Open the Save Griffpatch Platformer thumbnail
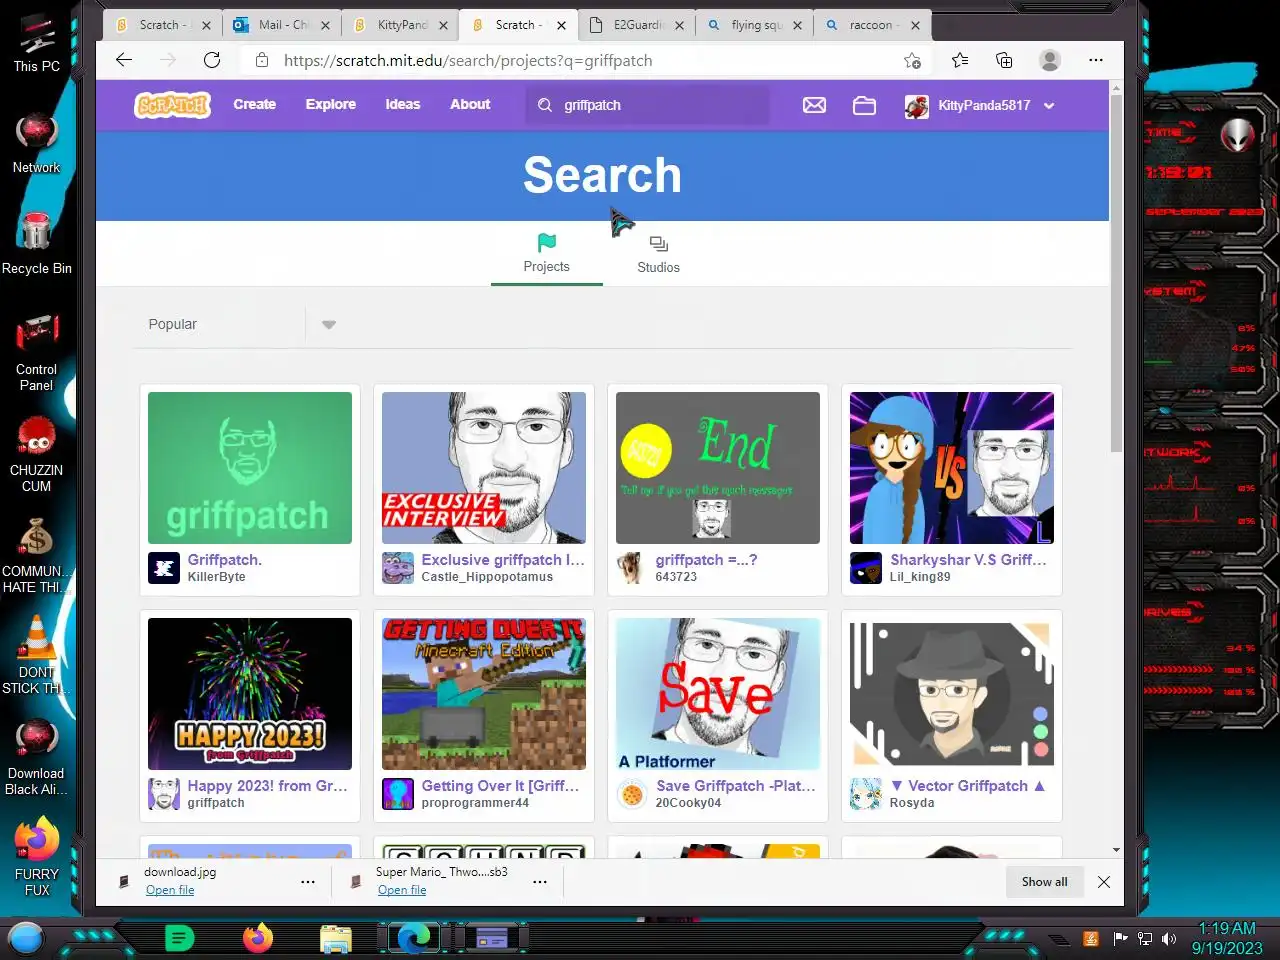The image size is (1280, 960). pyautogui.click(x=718, y=694)
